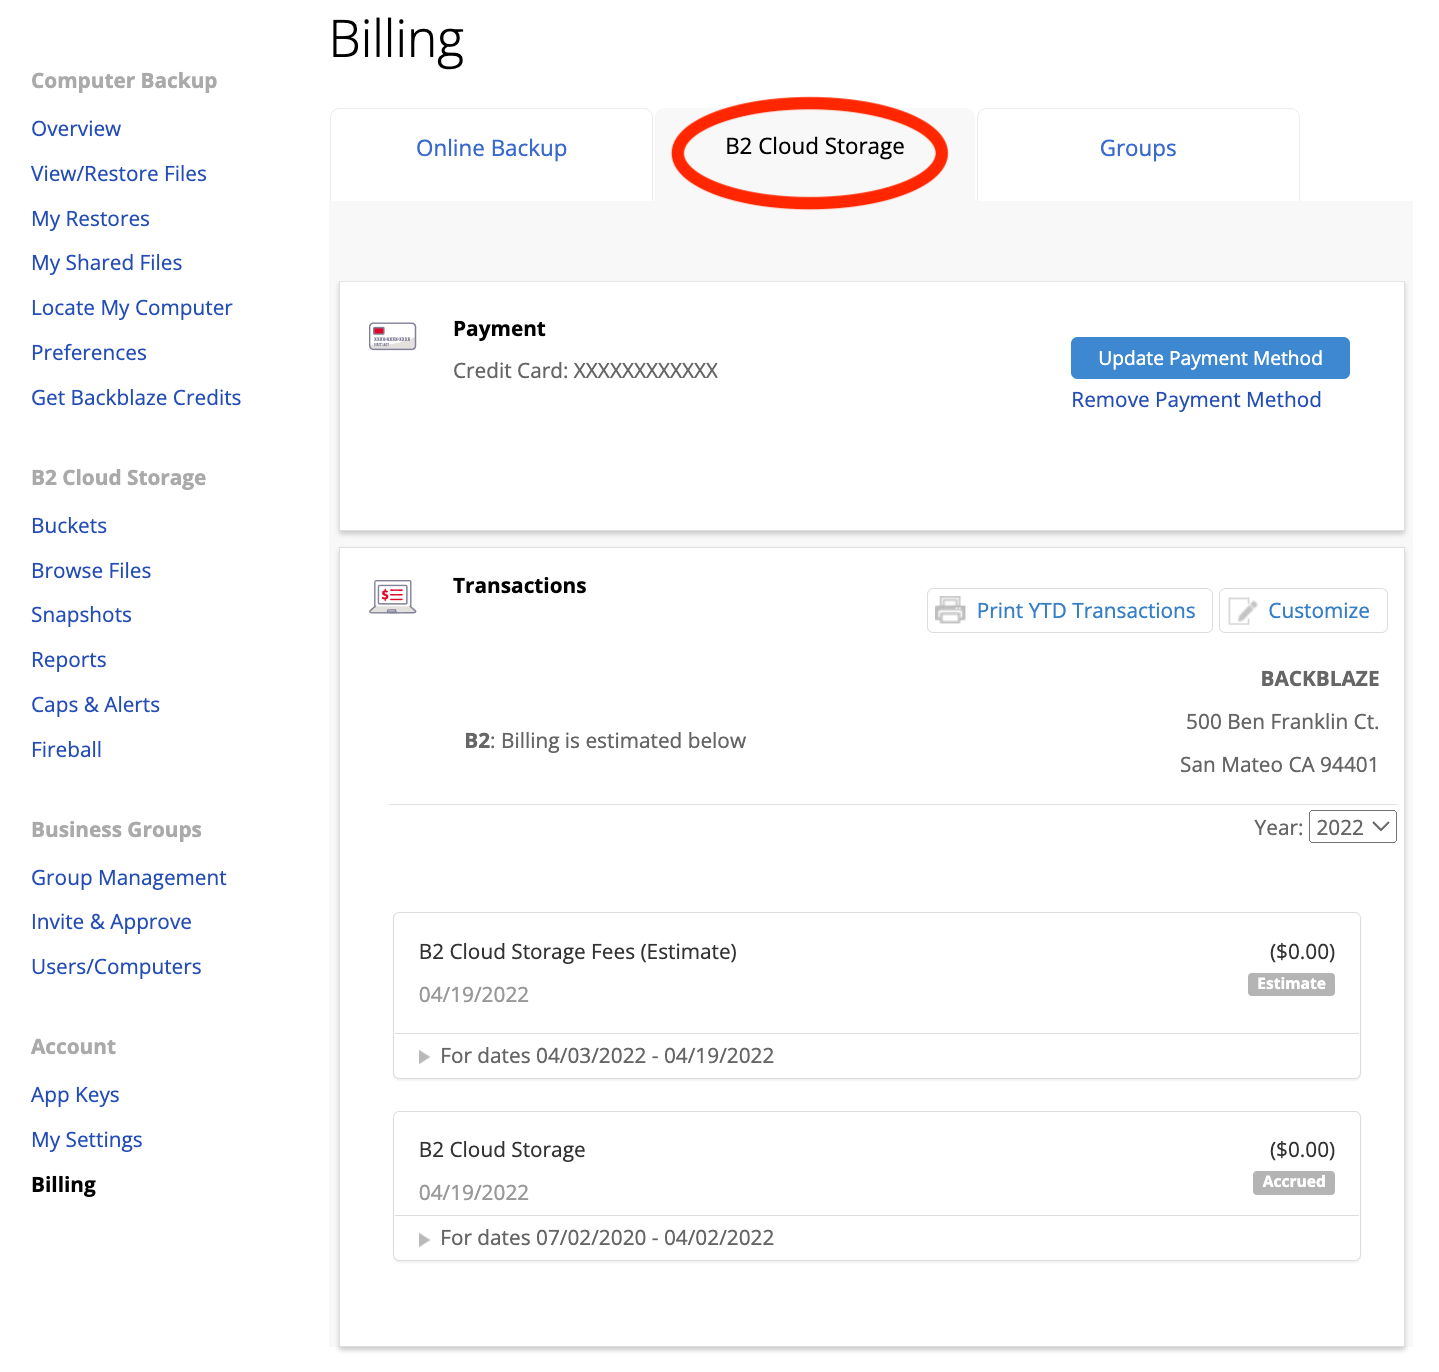Select Locate My Computer

click(131, 308)
